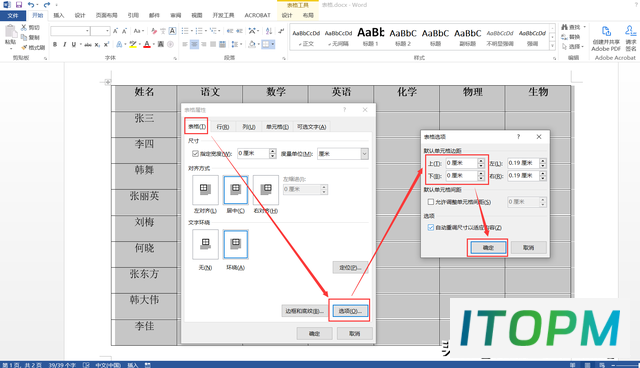Select the Center alignment option in Table Properties
The image size is (640, 368).
click(x=236, y=190)
